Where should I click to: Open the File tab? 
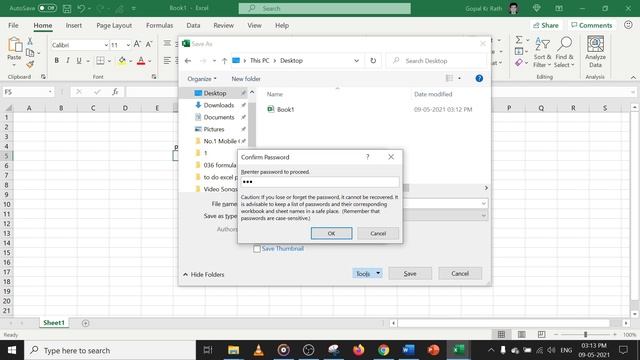pos(13,25)
